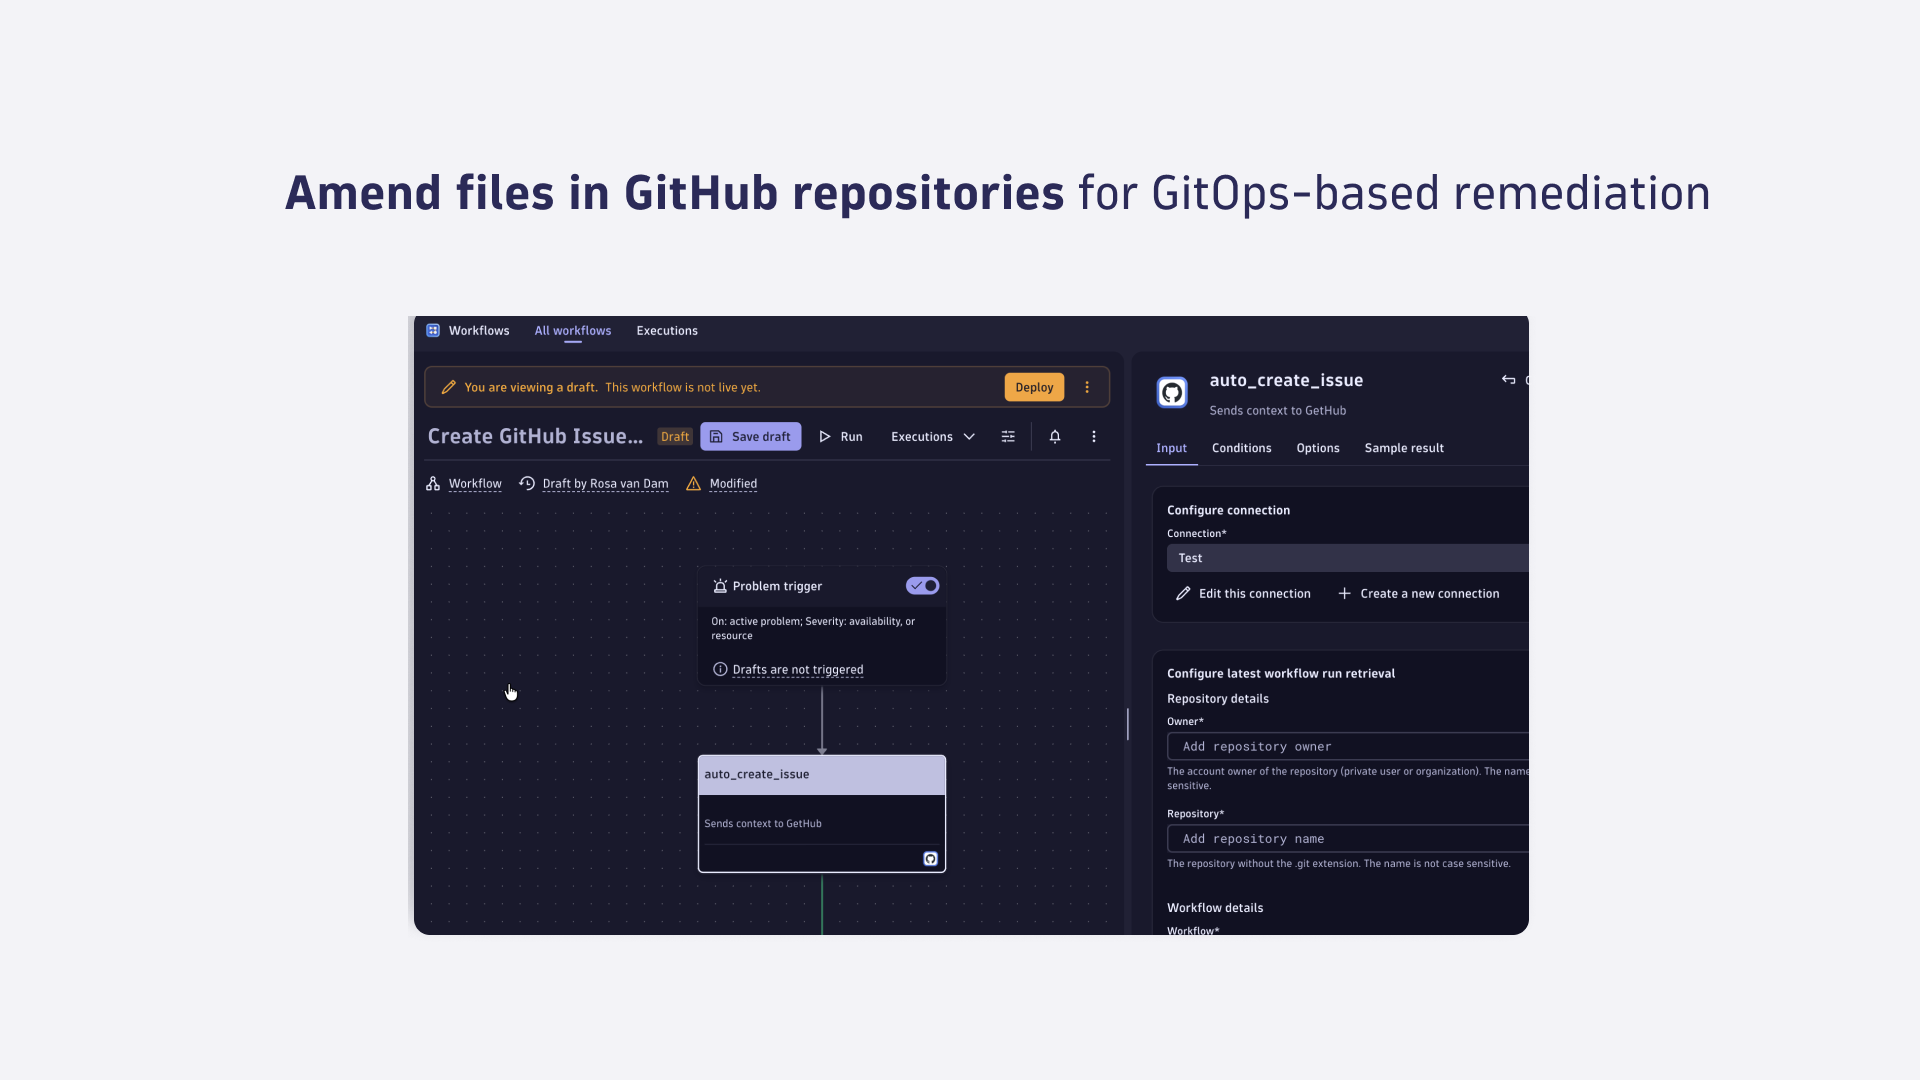This screenshot has width=1920, height=1080.
Task: Switch to All workflows tab
Action: point(572,330)
